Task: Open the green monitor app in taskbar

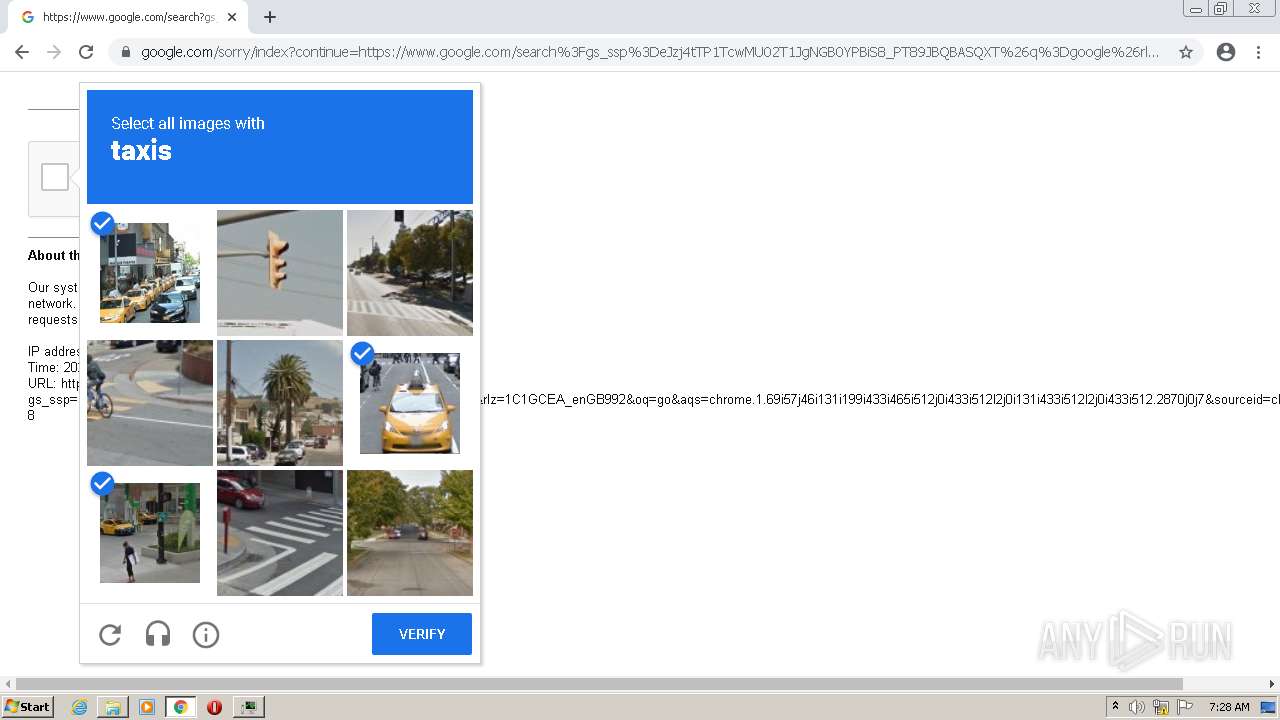Action: (x=248, y=707)
